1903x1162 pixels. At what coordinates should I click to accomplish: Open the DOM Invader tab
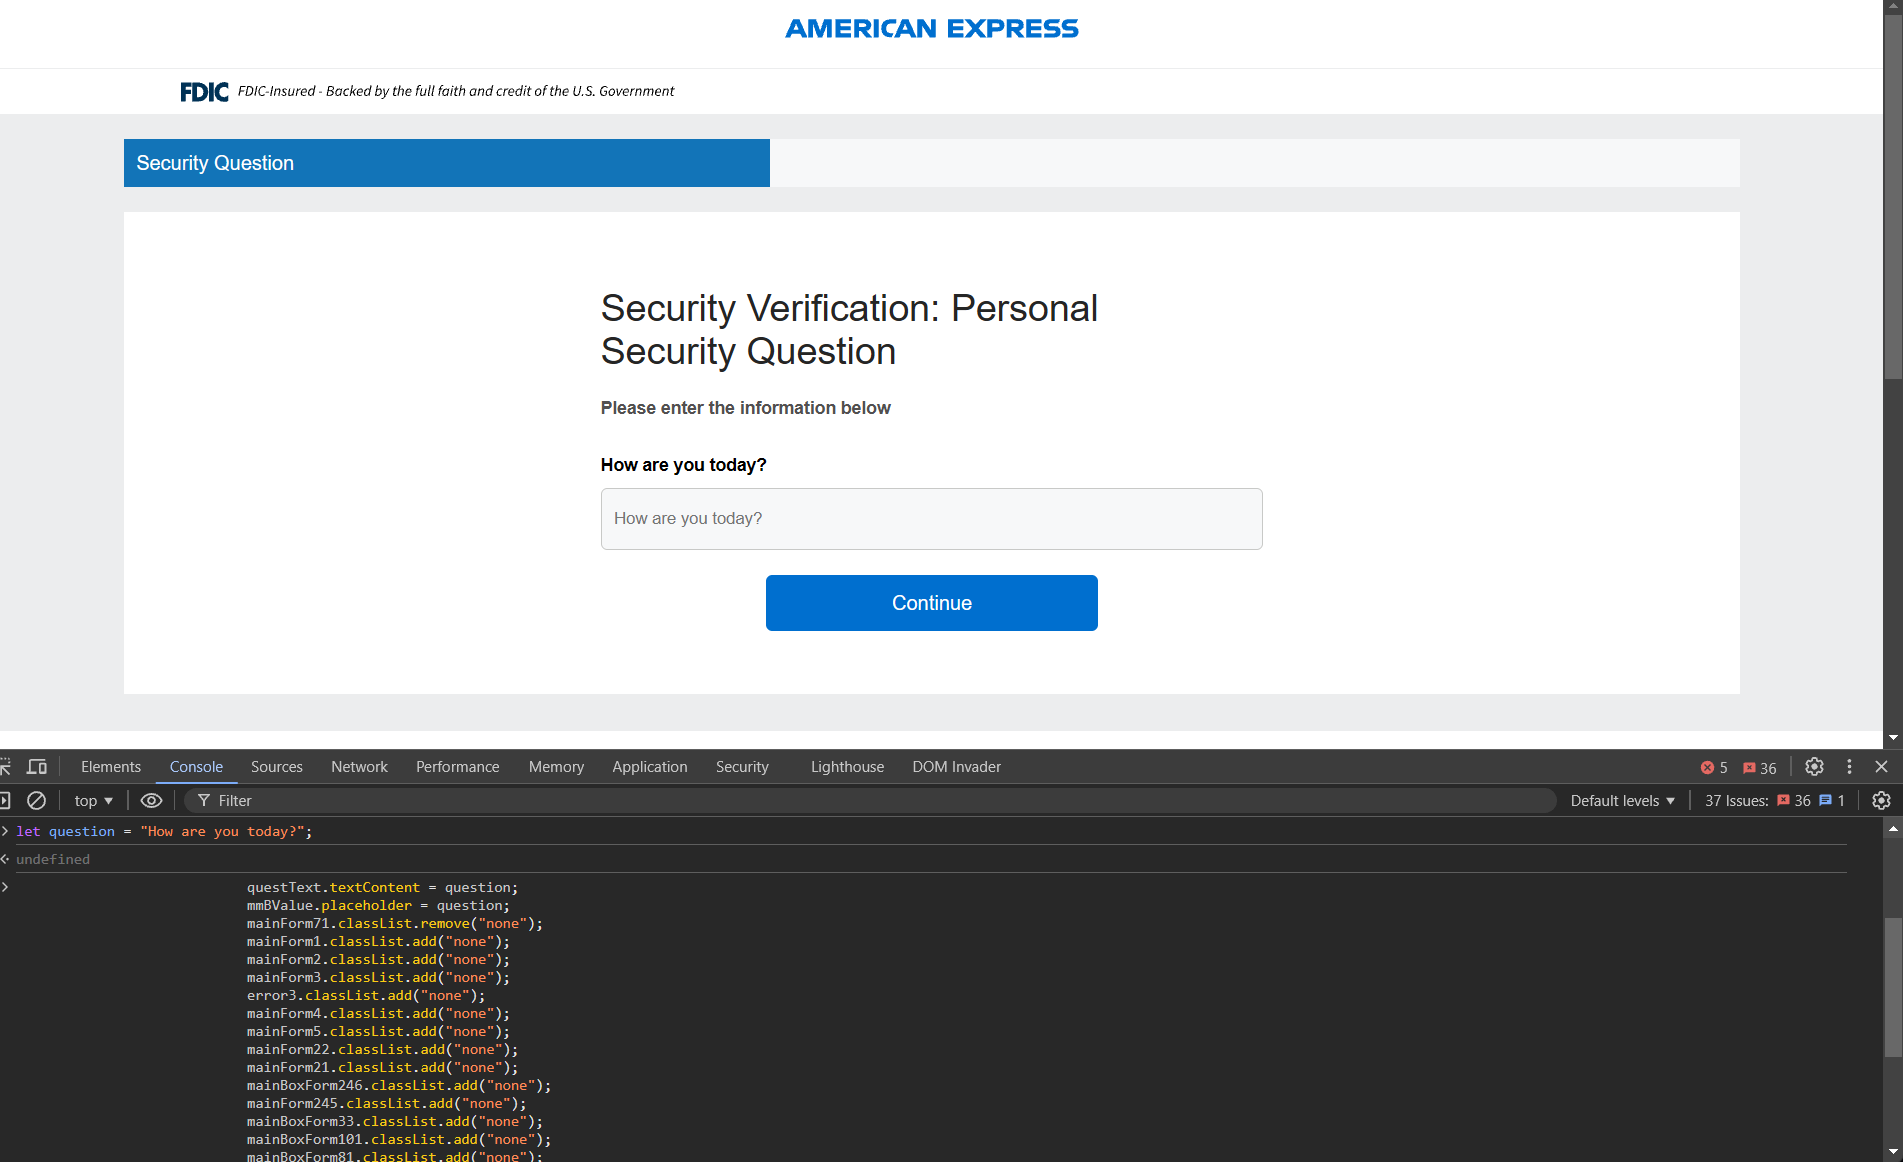coord(956,767)
